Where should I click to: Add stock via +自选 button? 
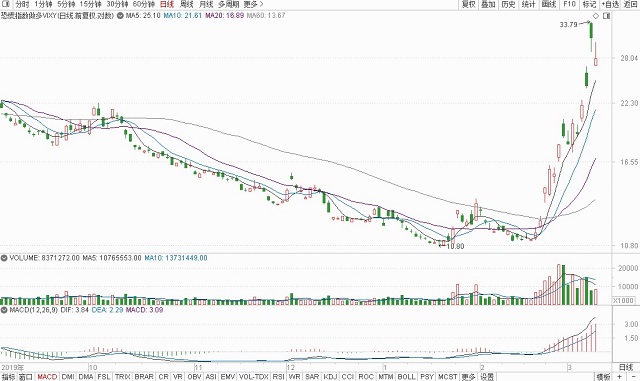pos(610,4)
